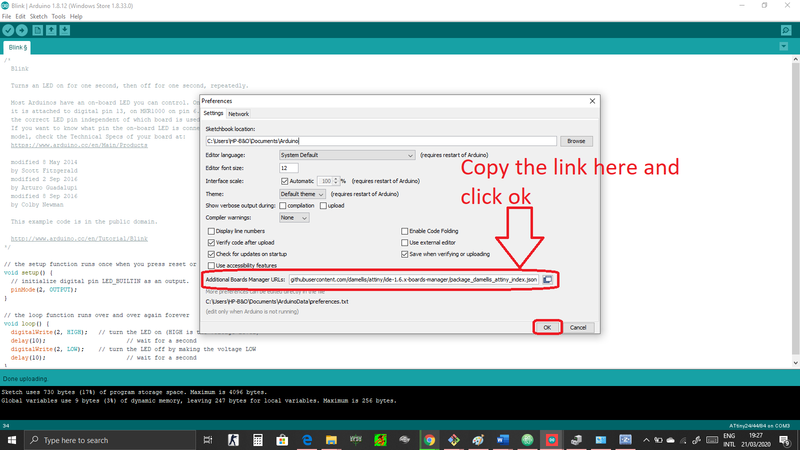This screenshot has height=450, width=800.
Task: Enable Display line numbers
Action: click(x=211, y=231)
